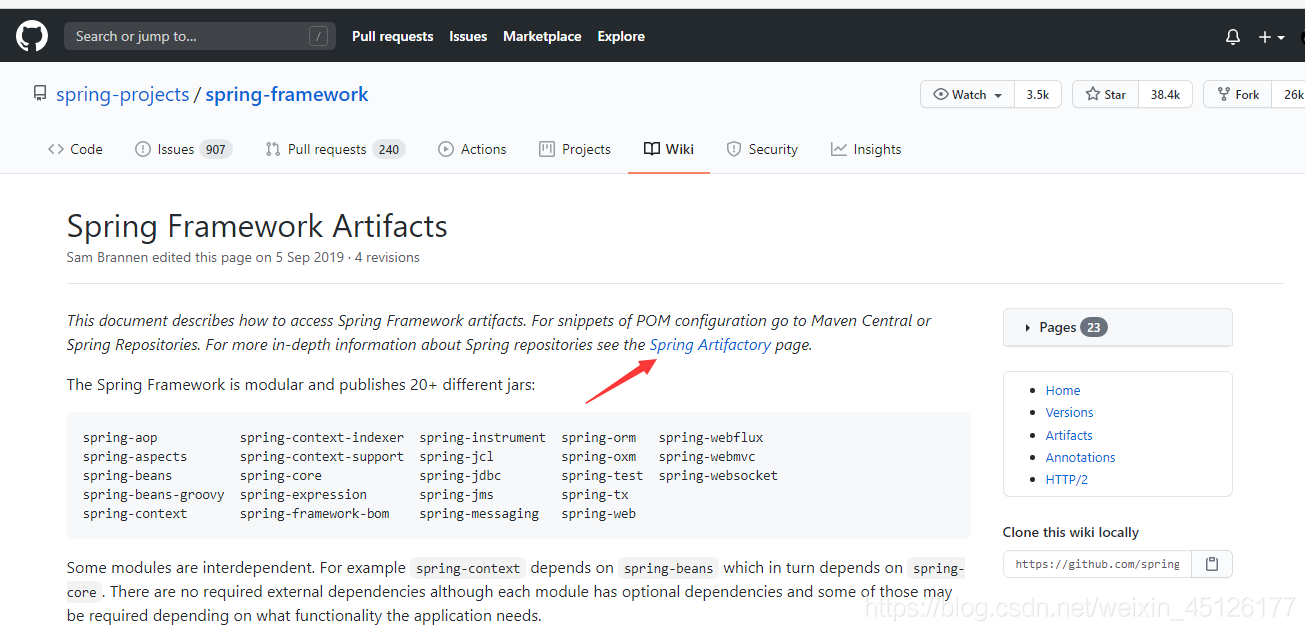Click the Clone this wiki locally heading
The image size is (1305, 631).
(1071, 532)
